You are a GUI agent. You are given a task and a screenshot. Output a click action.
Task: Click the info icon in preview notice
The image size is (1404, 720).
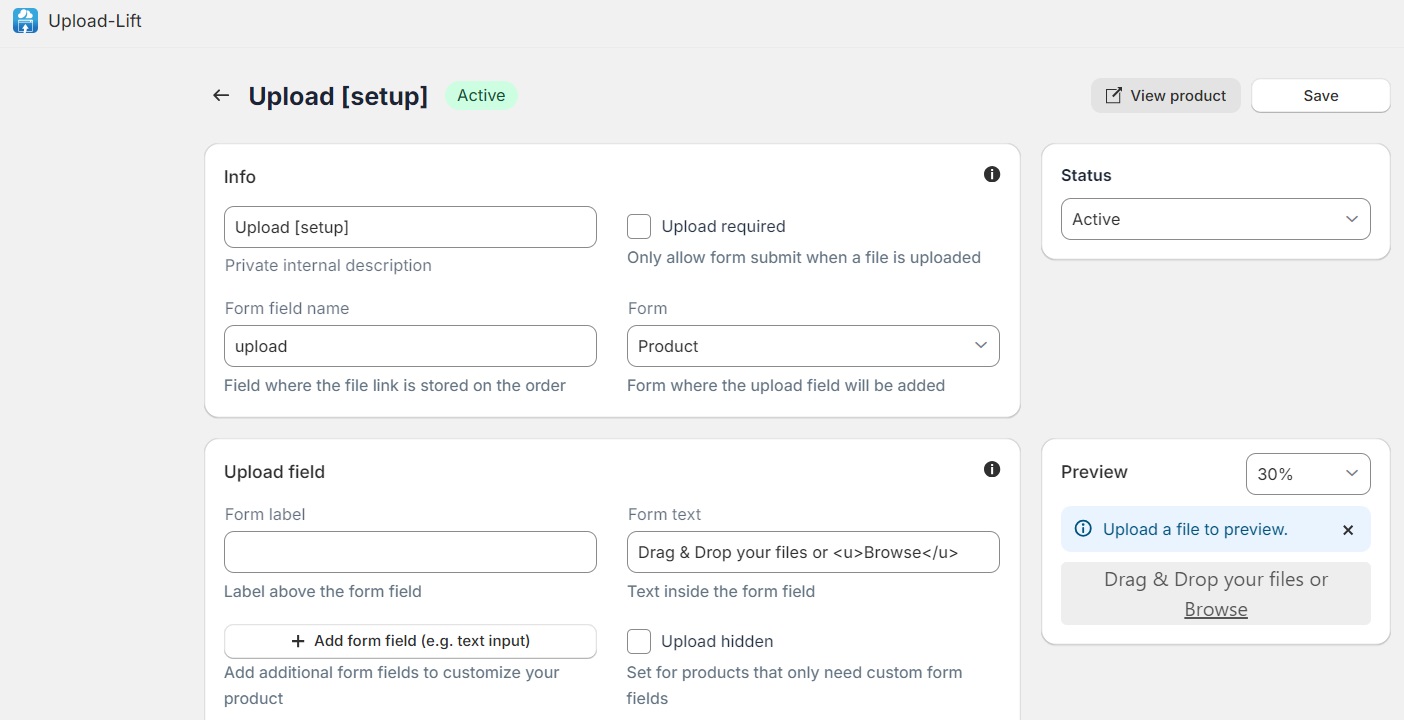[x=1085, y=529]
